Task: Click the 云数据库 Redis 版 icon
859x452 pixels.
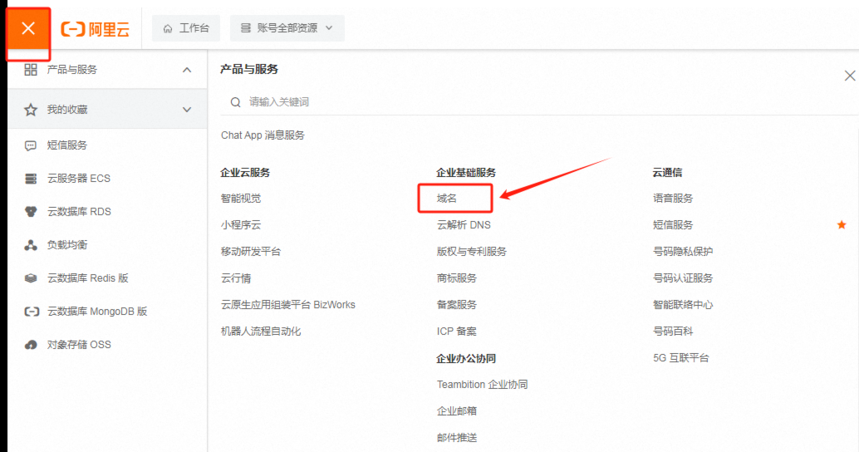Action: tap(31, 278)
